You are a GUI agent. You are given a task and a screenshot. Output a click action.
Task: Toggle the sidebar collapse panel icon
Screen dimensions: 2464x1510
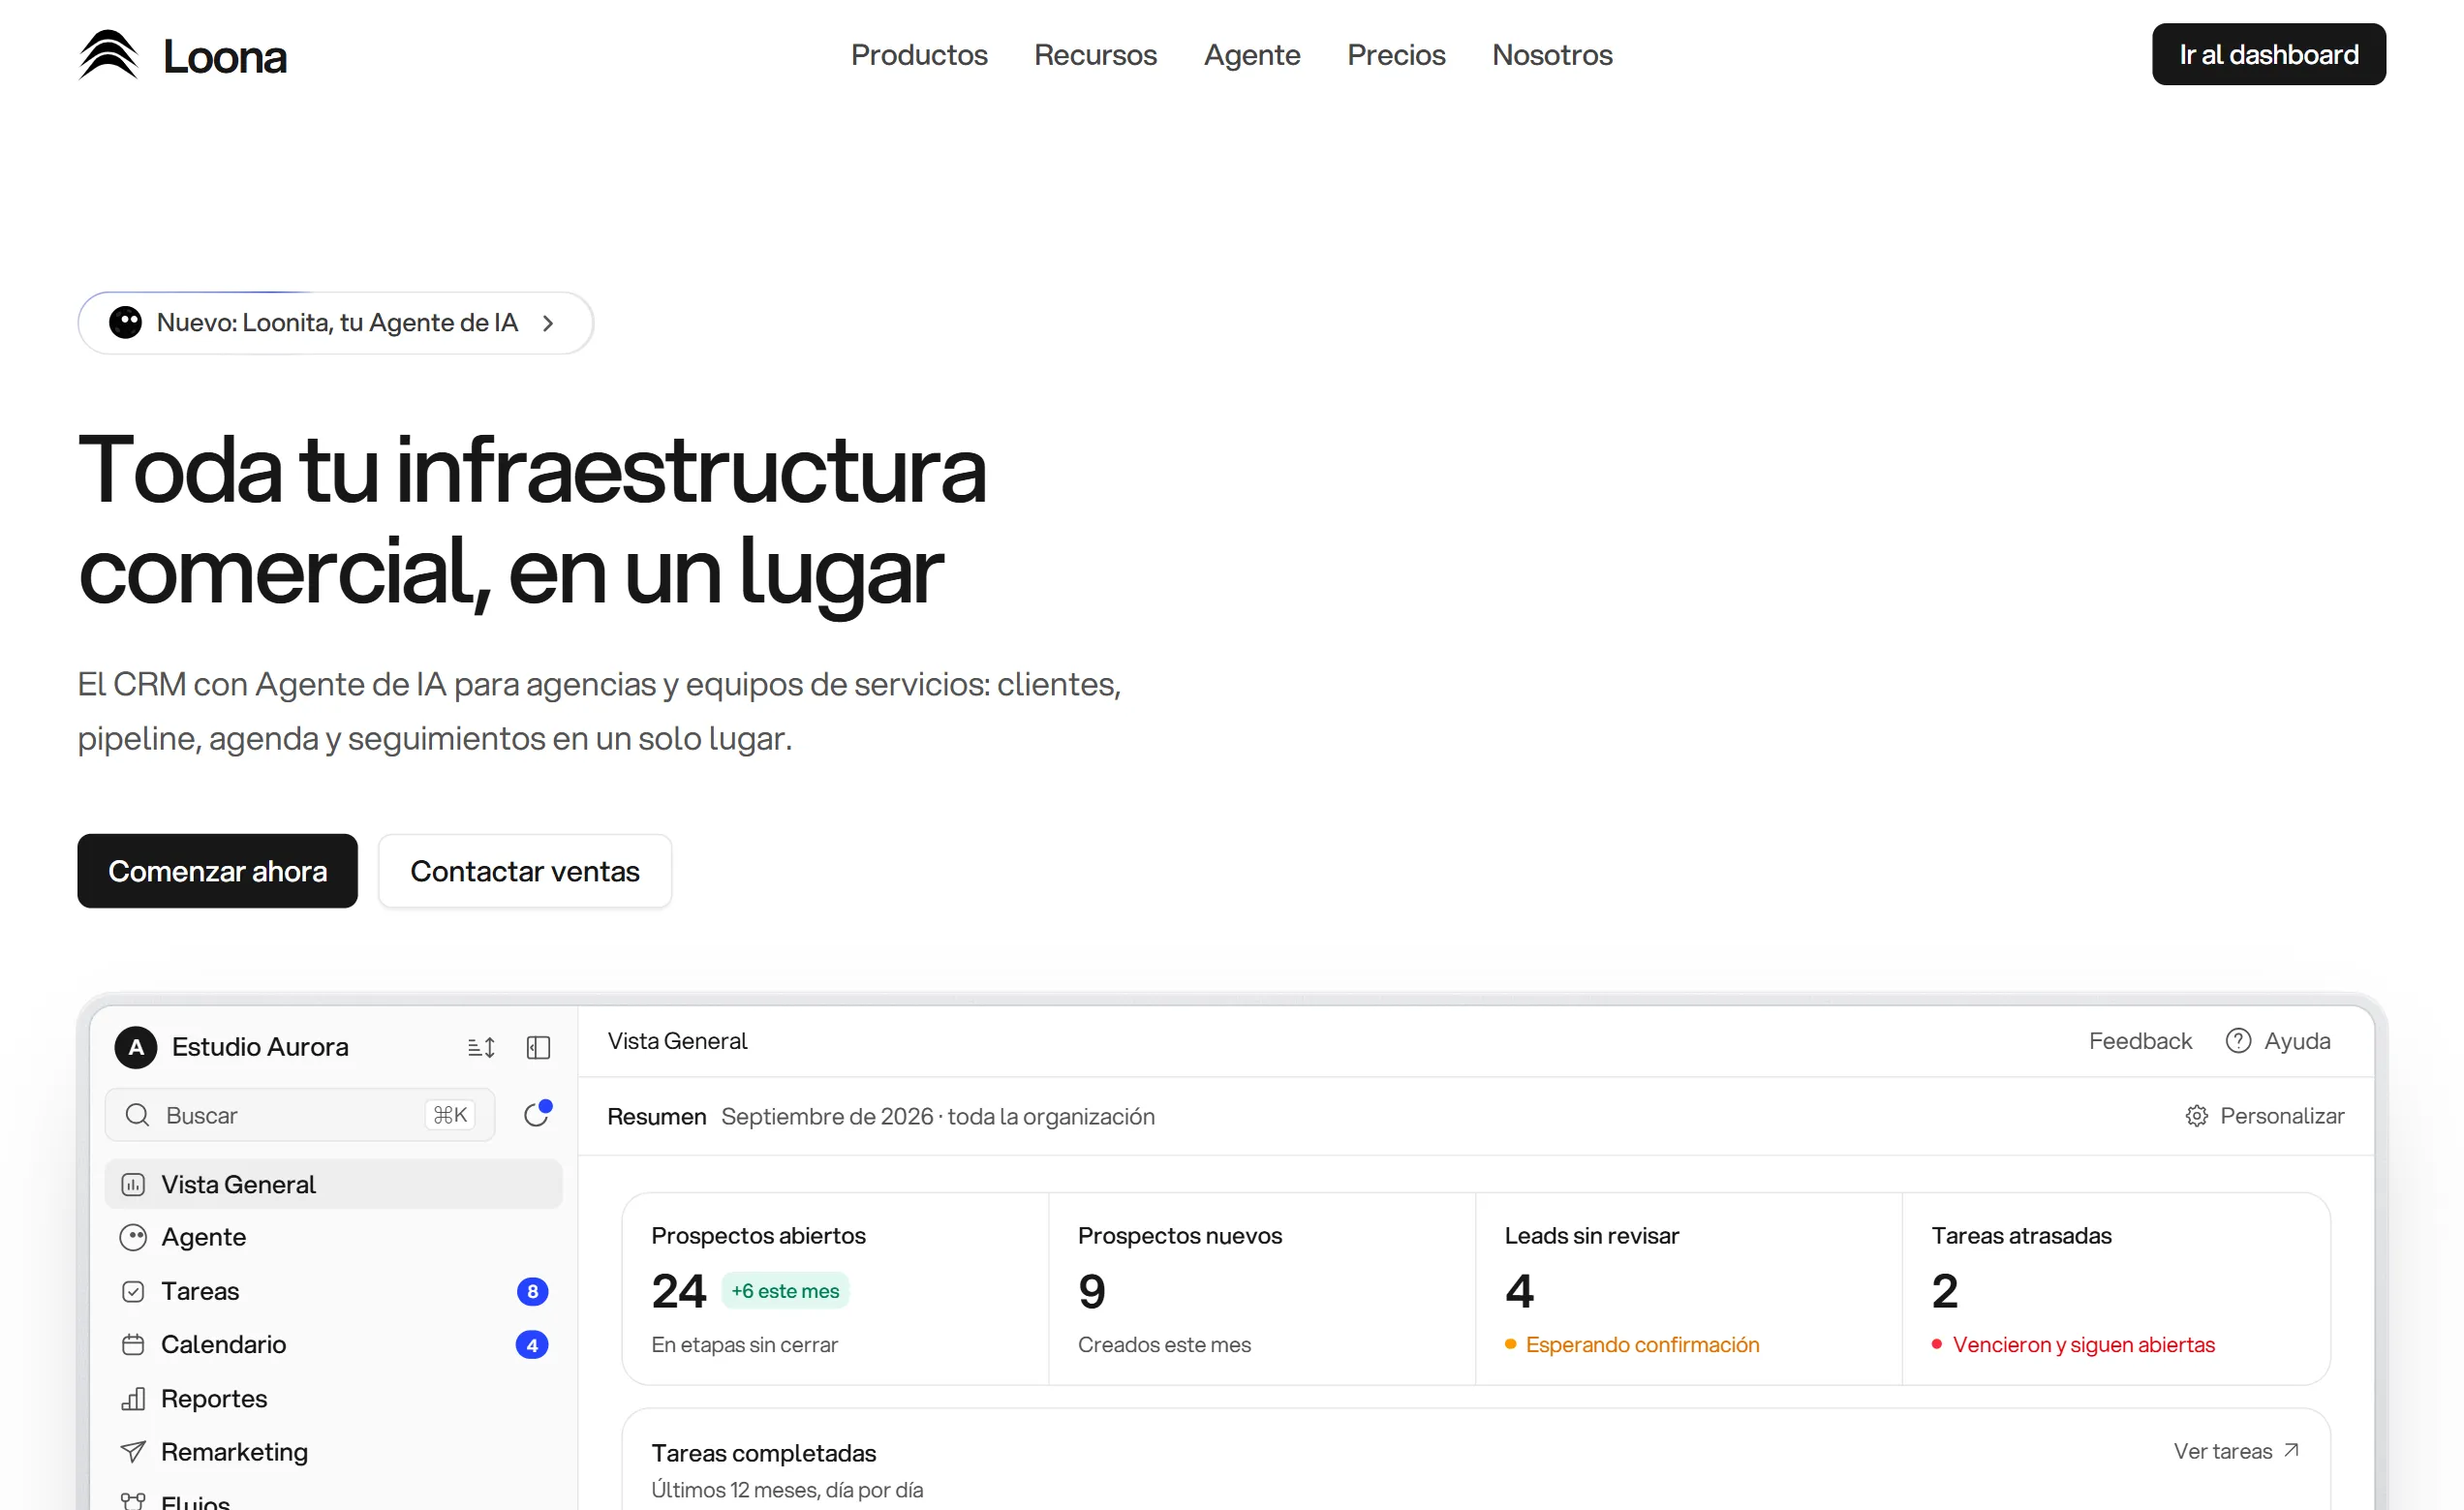click(x=538, y=1047)
